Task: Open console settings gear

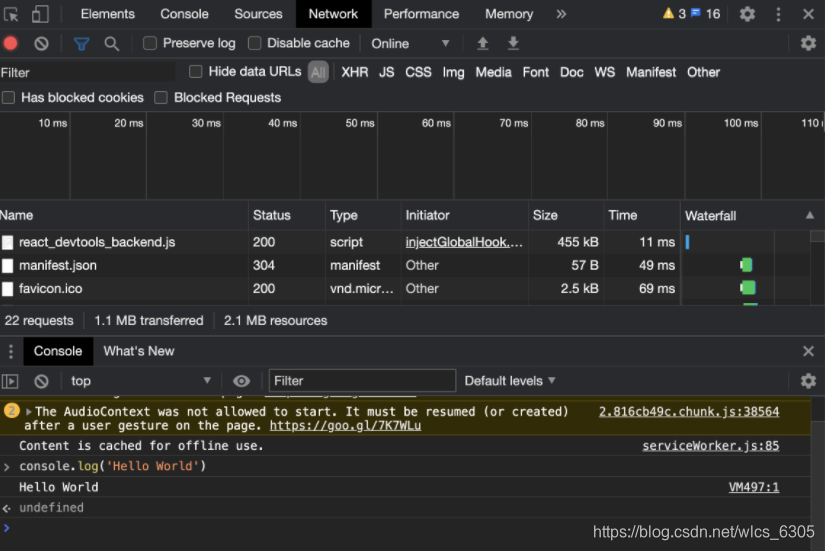Action: click(x=808, y=380)
